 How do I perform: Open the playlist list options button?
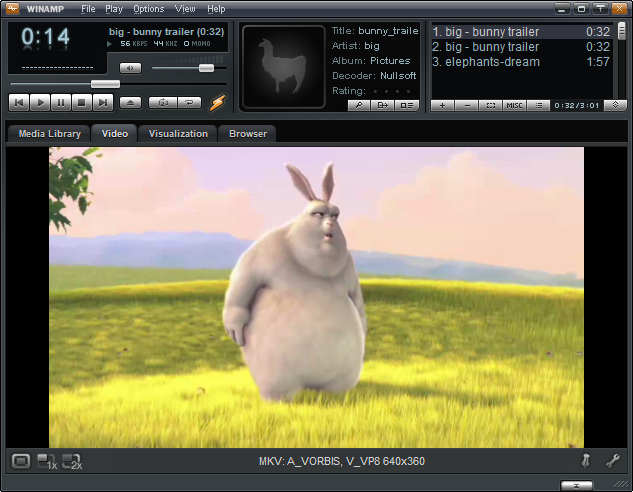[539, 105]
